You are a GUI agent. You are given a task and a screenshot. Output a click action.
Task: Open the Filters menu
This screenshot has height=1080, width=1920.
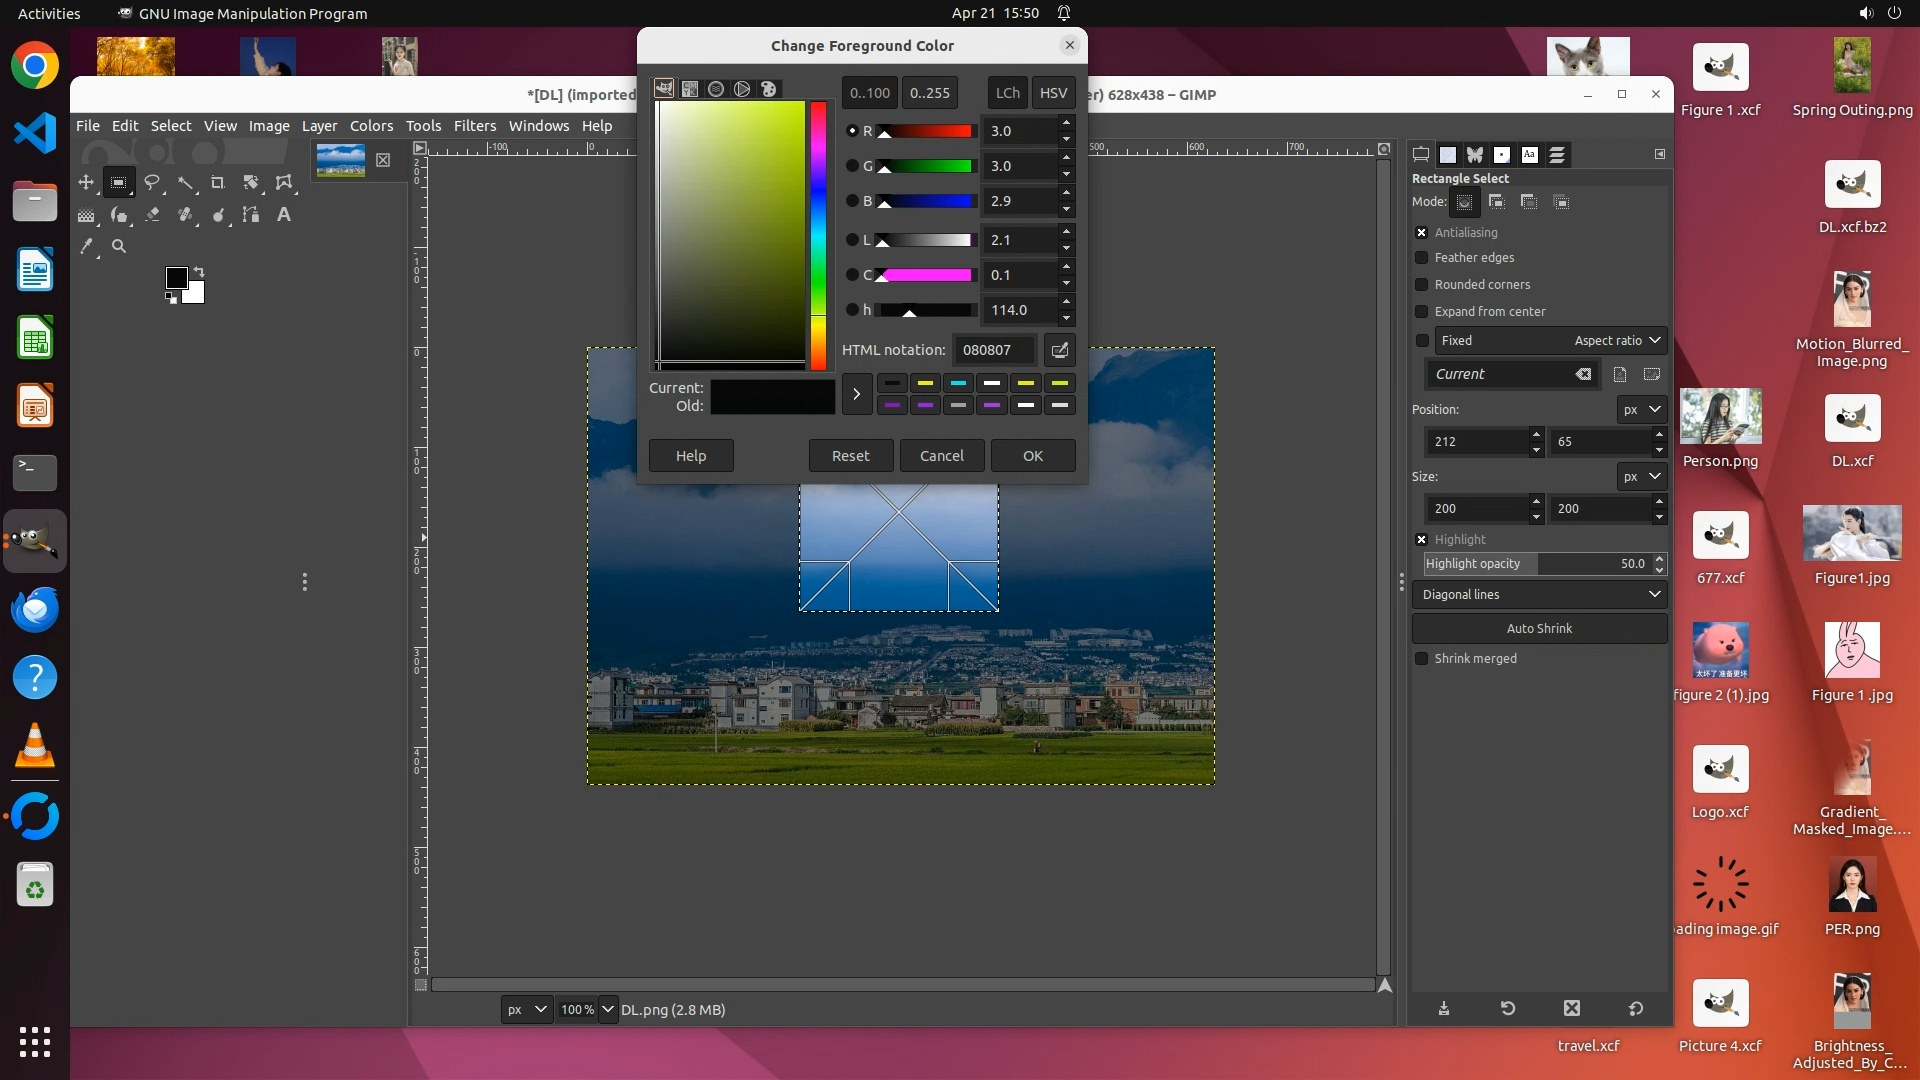(x=474, y=126)
